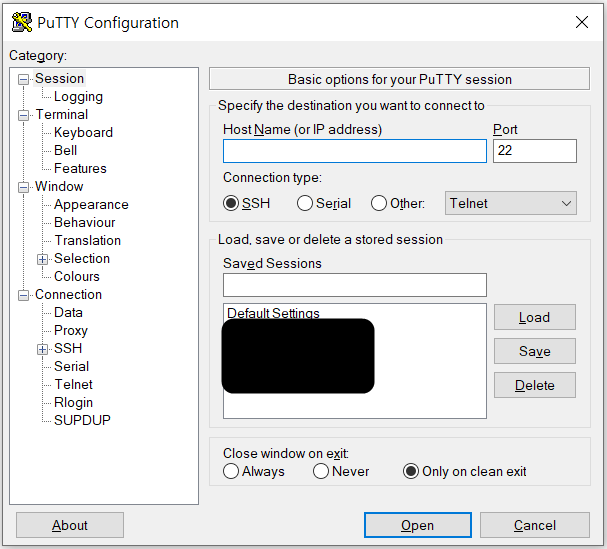
Task: Click the Save session button
Action: (535, 351)
